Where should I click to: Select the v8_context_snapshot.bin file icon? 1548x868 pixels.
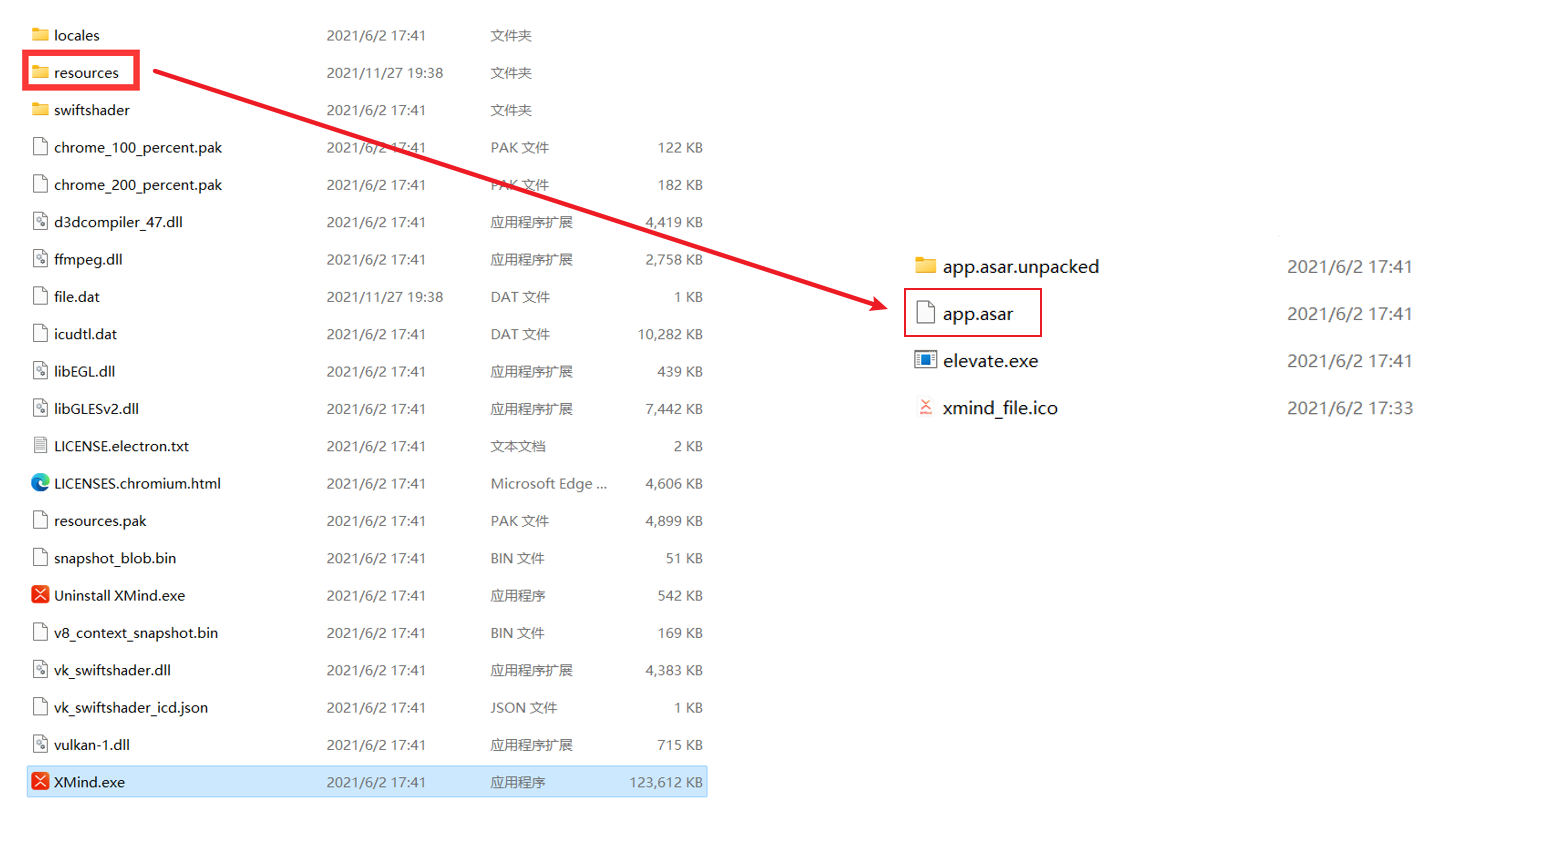click(x=40, y=632)
